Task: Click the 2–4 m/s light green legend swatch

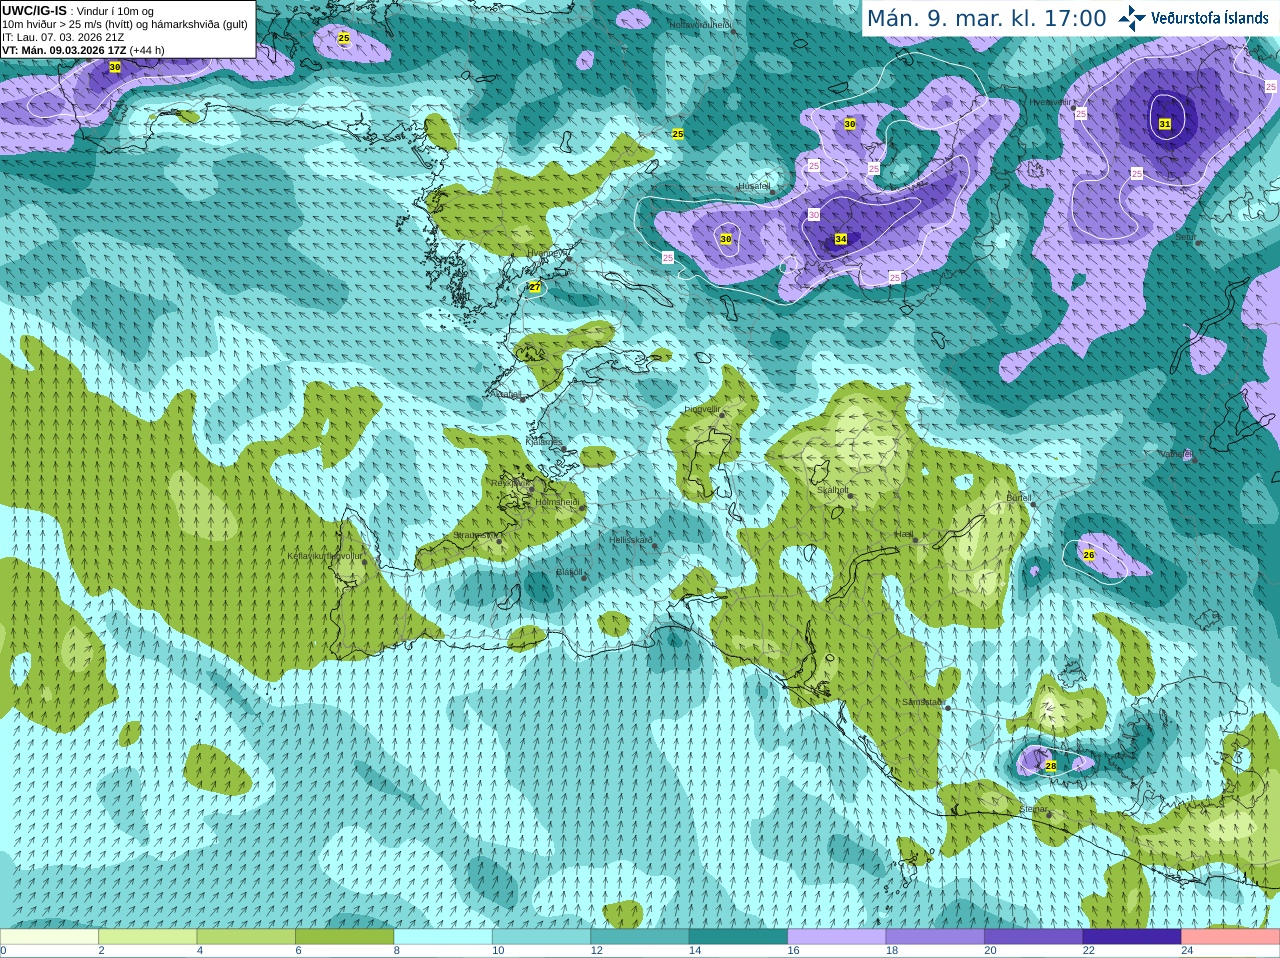Action: tap(147, 937)
